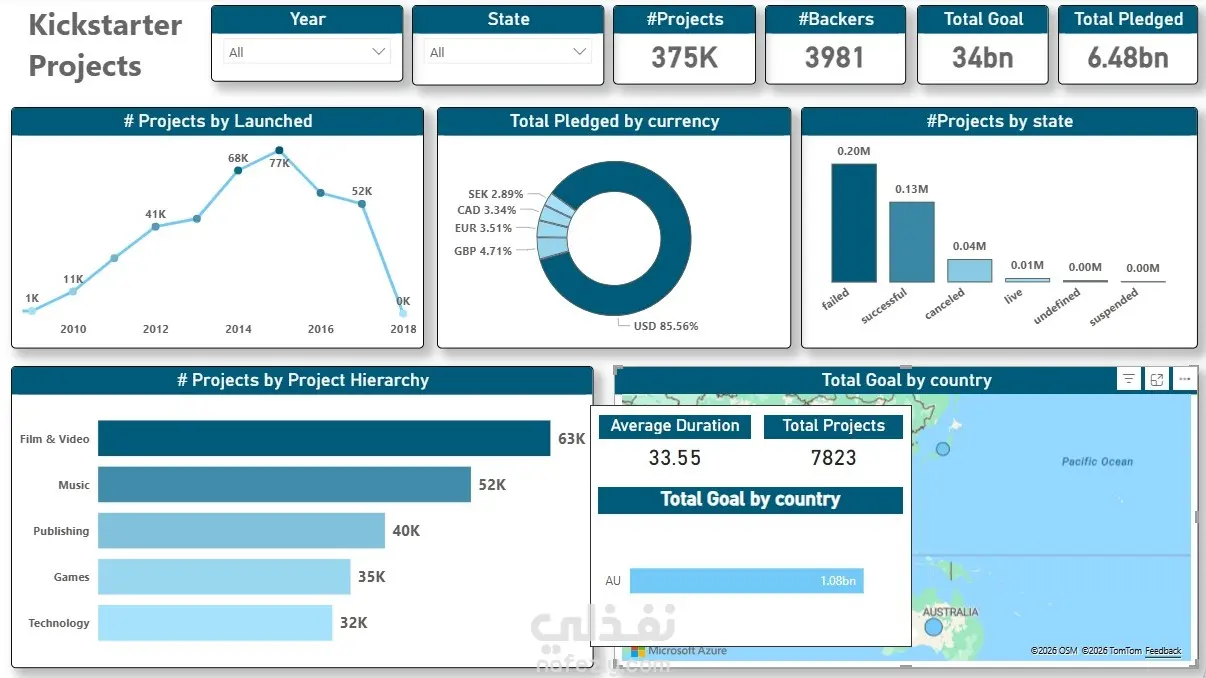
Task: Click the failed bar in Projects by state
Action: tap(853, 223)
